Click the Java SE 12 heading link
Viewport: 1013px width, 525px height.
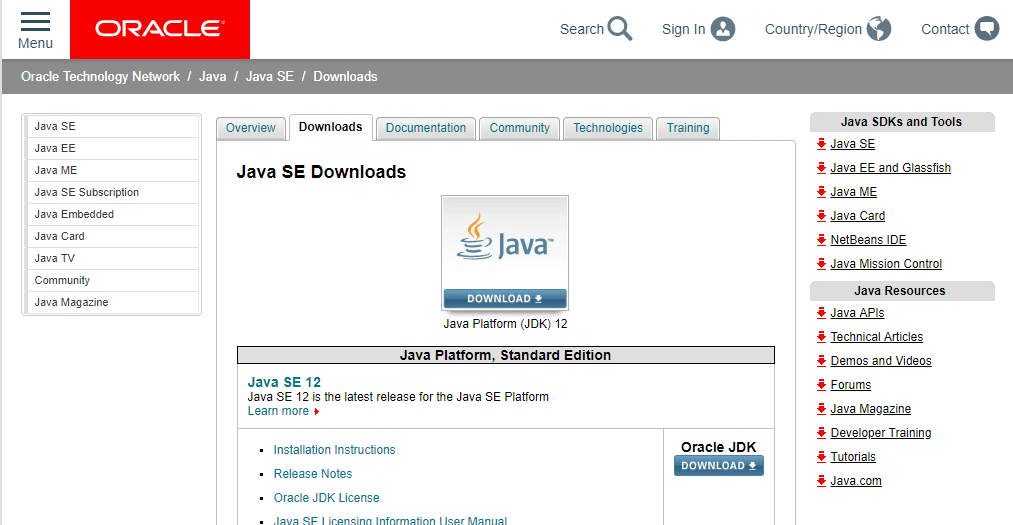[x=284, y=382]
